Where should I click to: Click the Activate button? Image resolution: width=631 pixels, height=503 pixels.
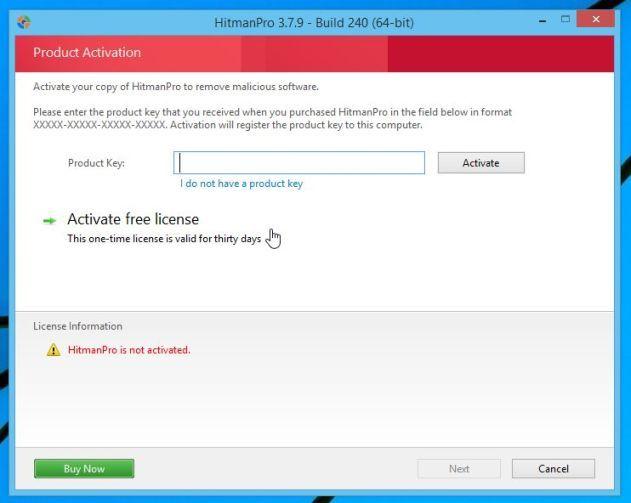[481, 163]
